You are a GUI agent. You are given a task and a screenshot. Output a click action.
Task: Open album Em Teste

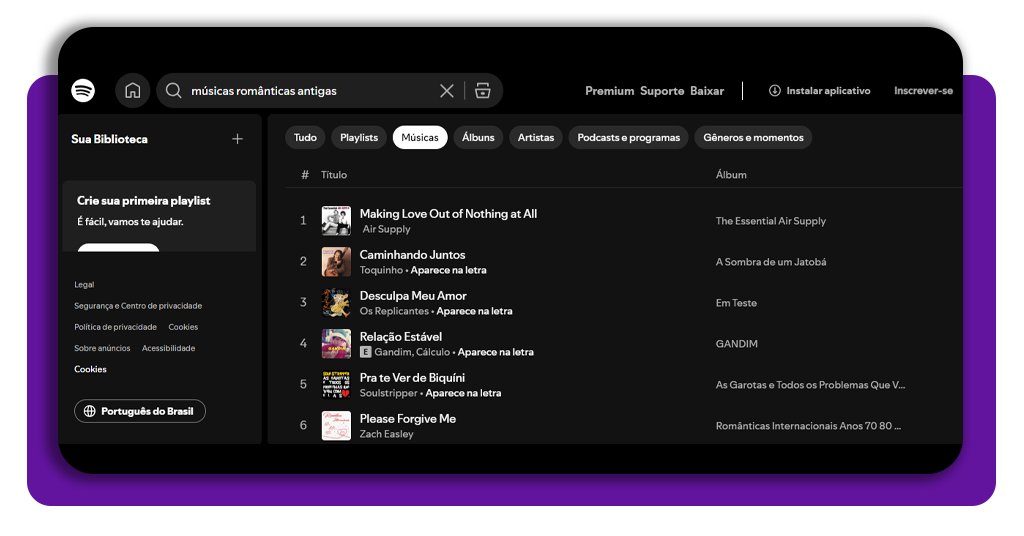pos(736,303)
